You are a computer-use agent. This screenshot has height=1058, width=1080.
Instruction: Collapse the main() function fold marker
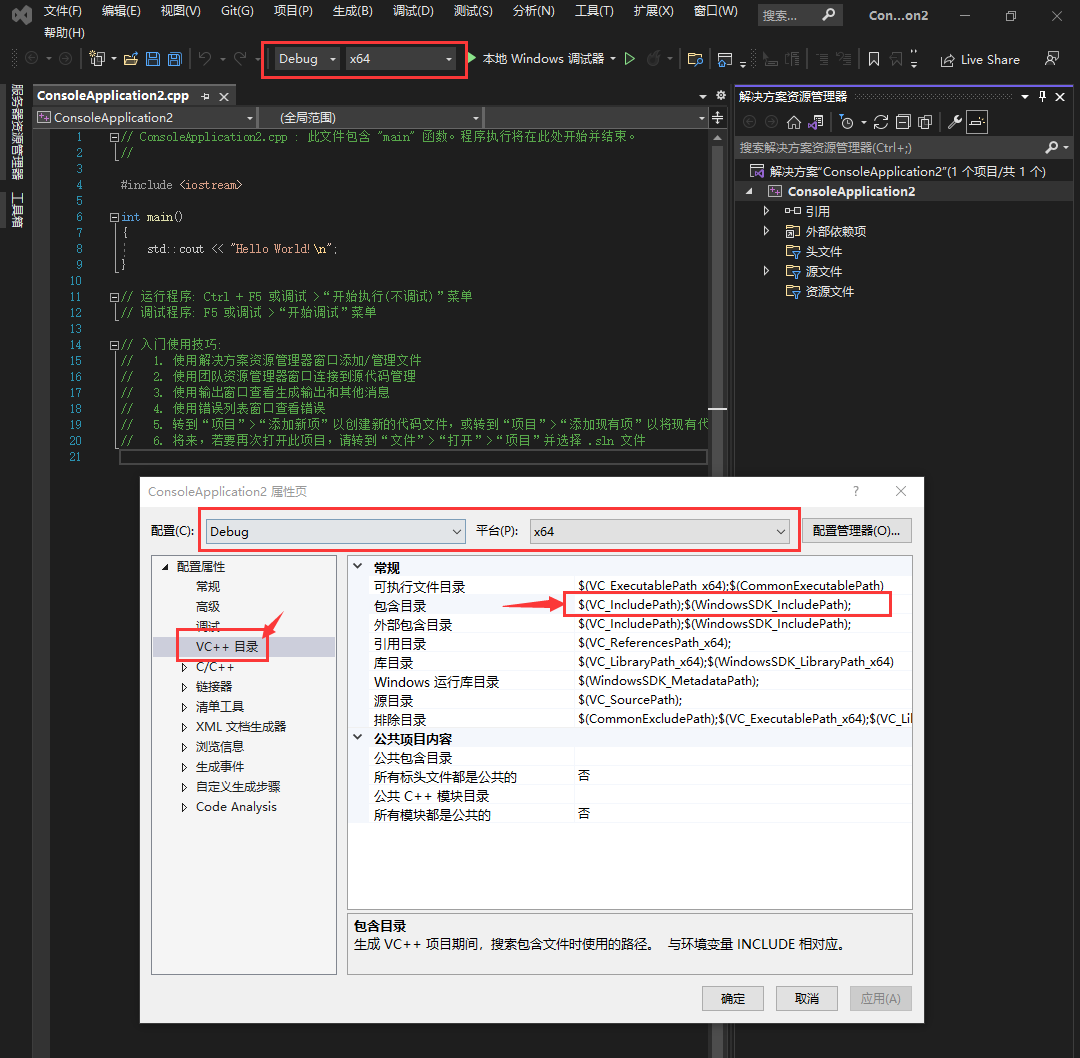(114, 217)
